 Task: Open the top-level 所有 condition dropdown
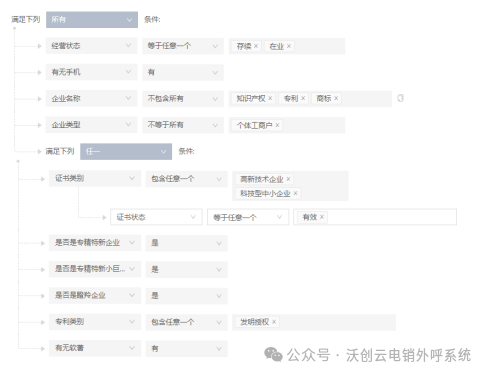coord(92,20)
